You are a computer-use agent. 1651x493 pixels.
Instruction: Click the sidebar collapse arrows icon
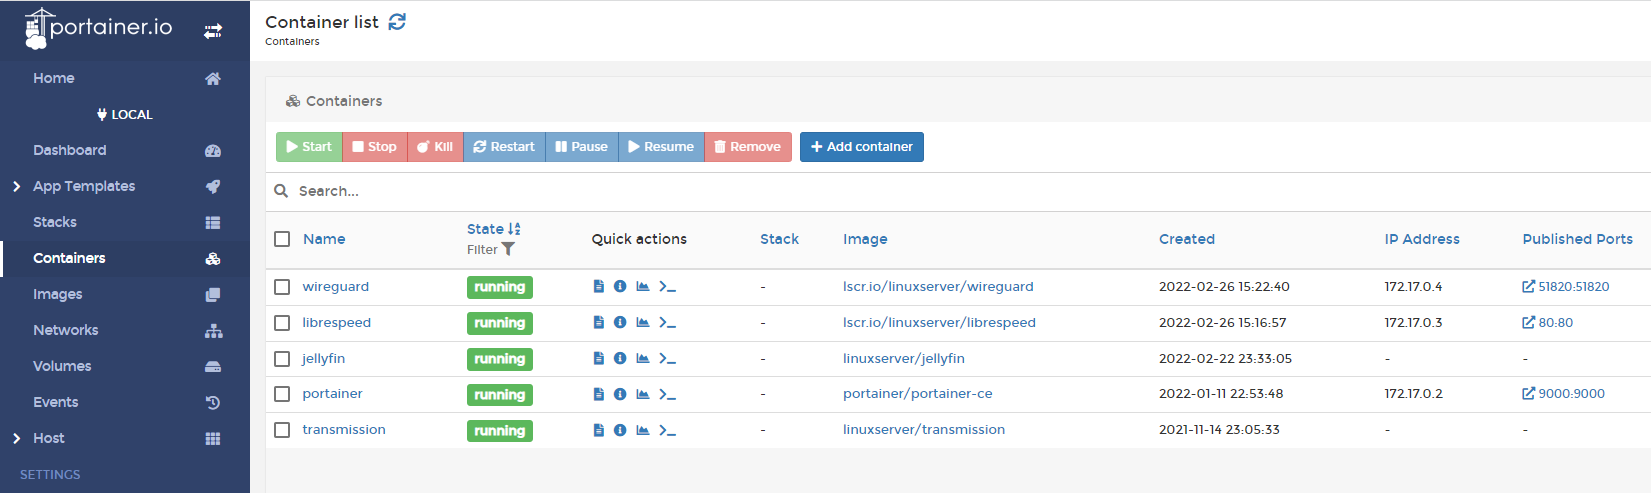[213, 32]
